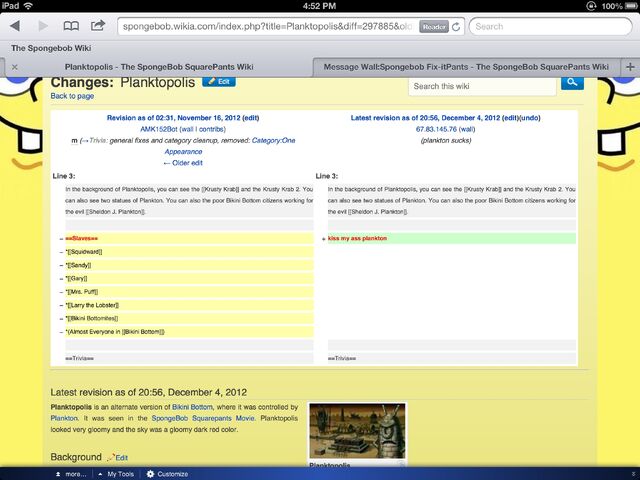Click undo on the latest revision
Image resolution: width=640 pixels, height=480 pixels.
pos(530,118)
